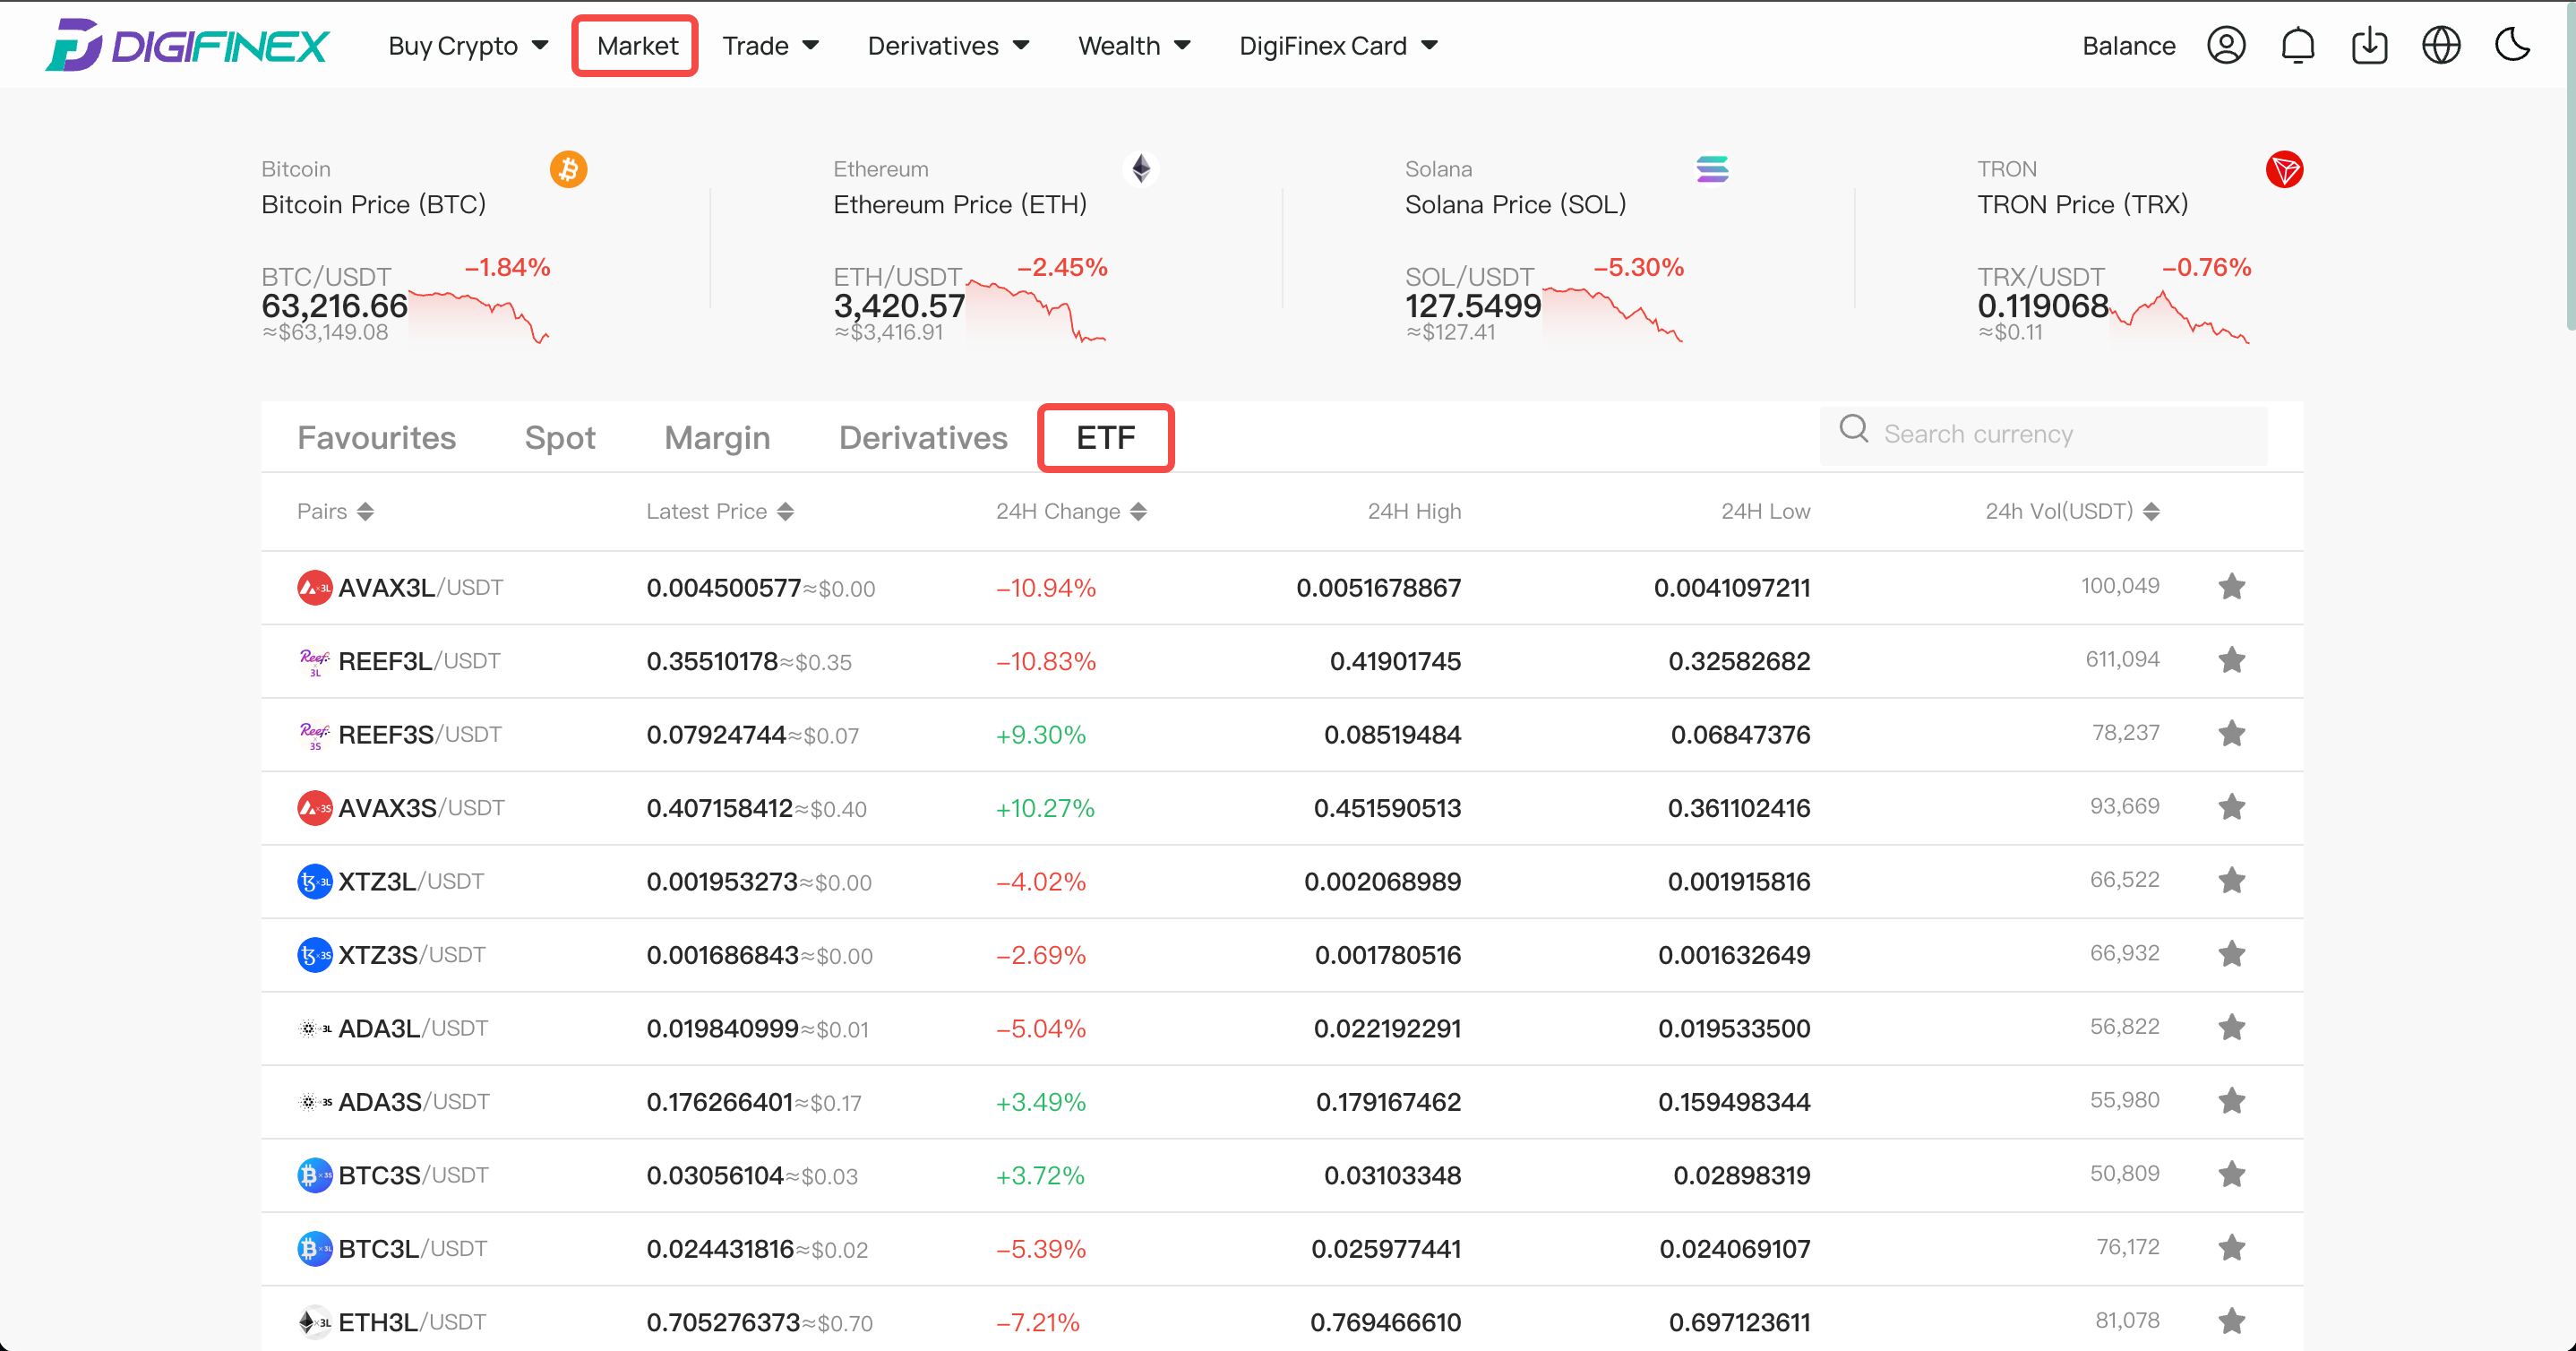The width and height of the screenshot is (2576, 1351).
Task: Toggle dark mode moon icon
Action: pyautogui.click(x=2512, y=45)
